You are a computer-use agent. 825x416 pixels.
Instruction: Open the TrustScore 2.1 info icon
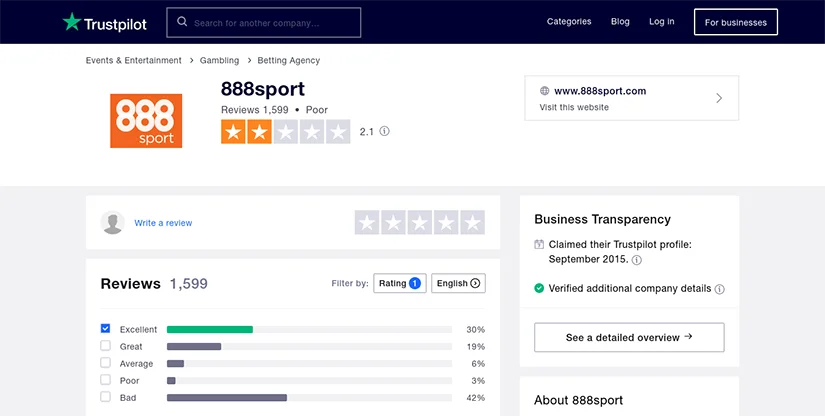pyautogui.click(x=385, y=131)
